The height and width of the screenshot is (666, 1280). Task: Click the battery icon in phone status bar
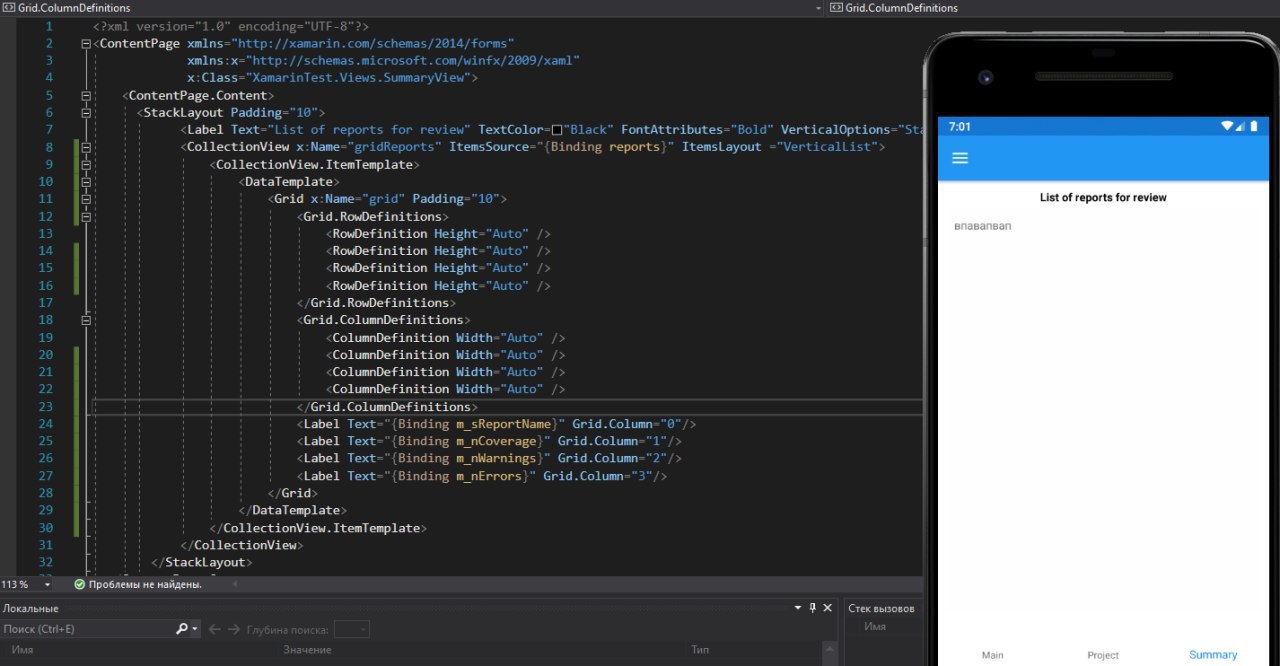[1254, 127]
